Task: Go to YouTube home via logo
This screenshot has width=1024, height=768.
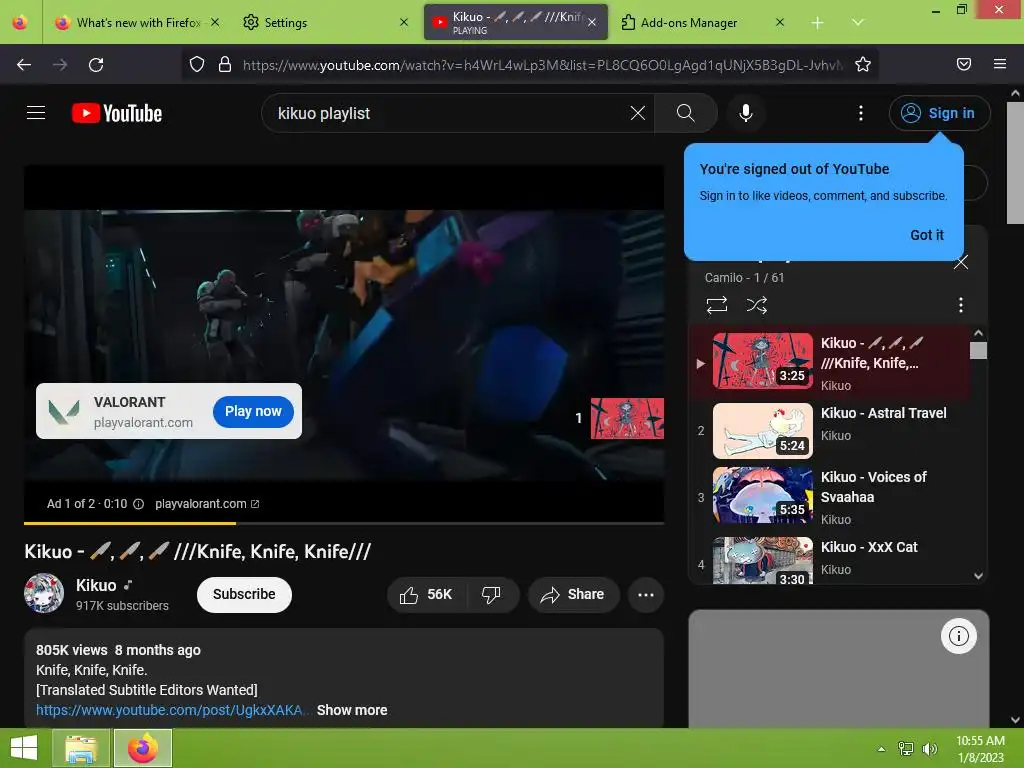Action: click(117, 113)
